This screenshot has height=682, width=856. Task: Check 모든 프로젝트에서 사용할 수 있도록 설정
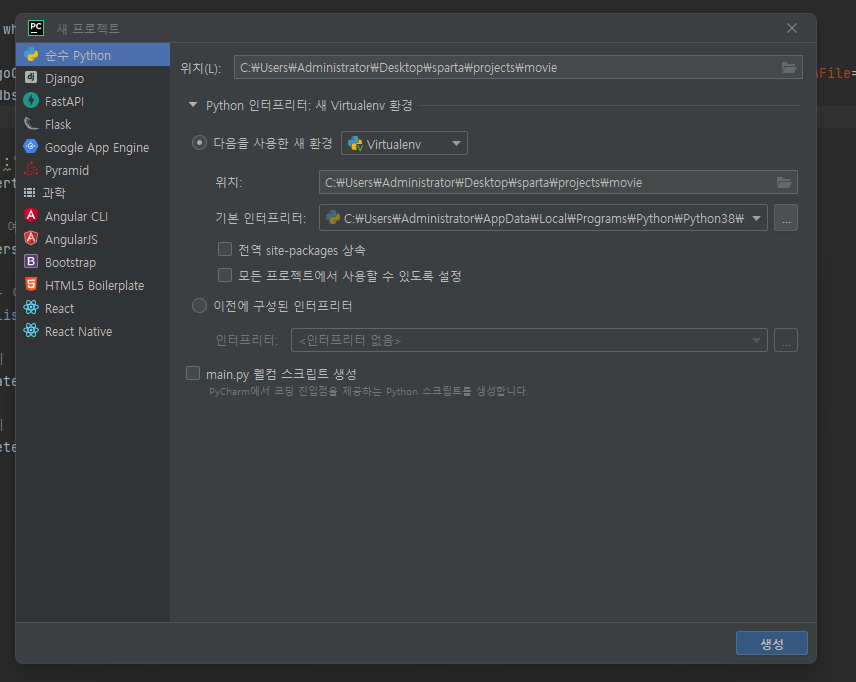point(225,275)
